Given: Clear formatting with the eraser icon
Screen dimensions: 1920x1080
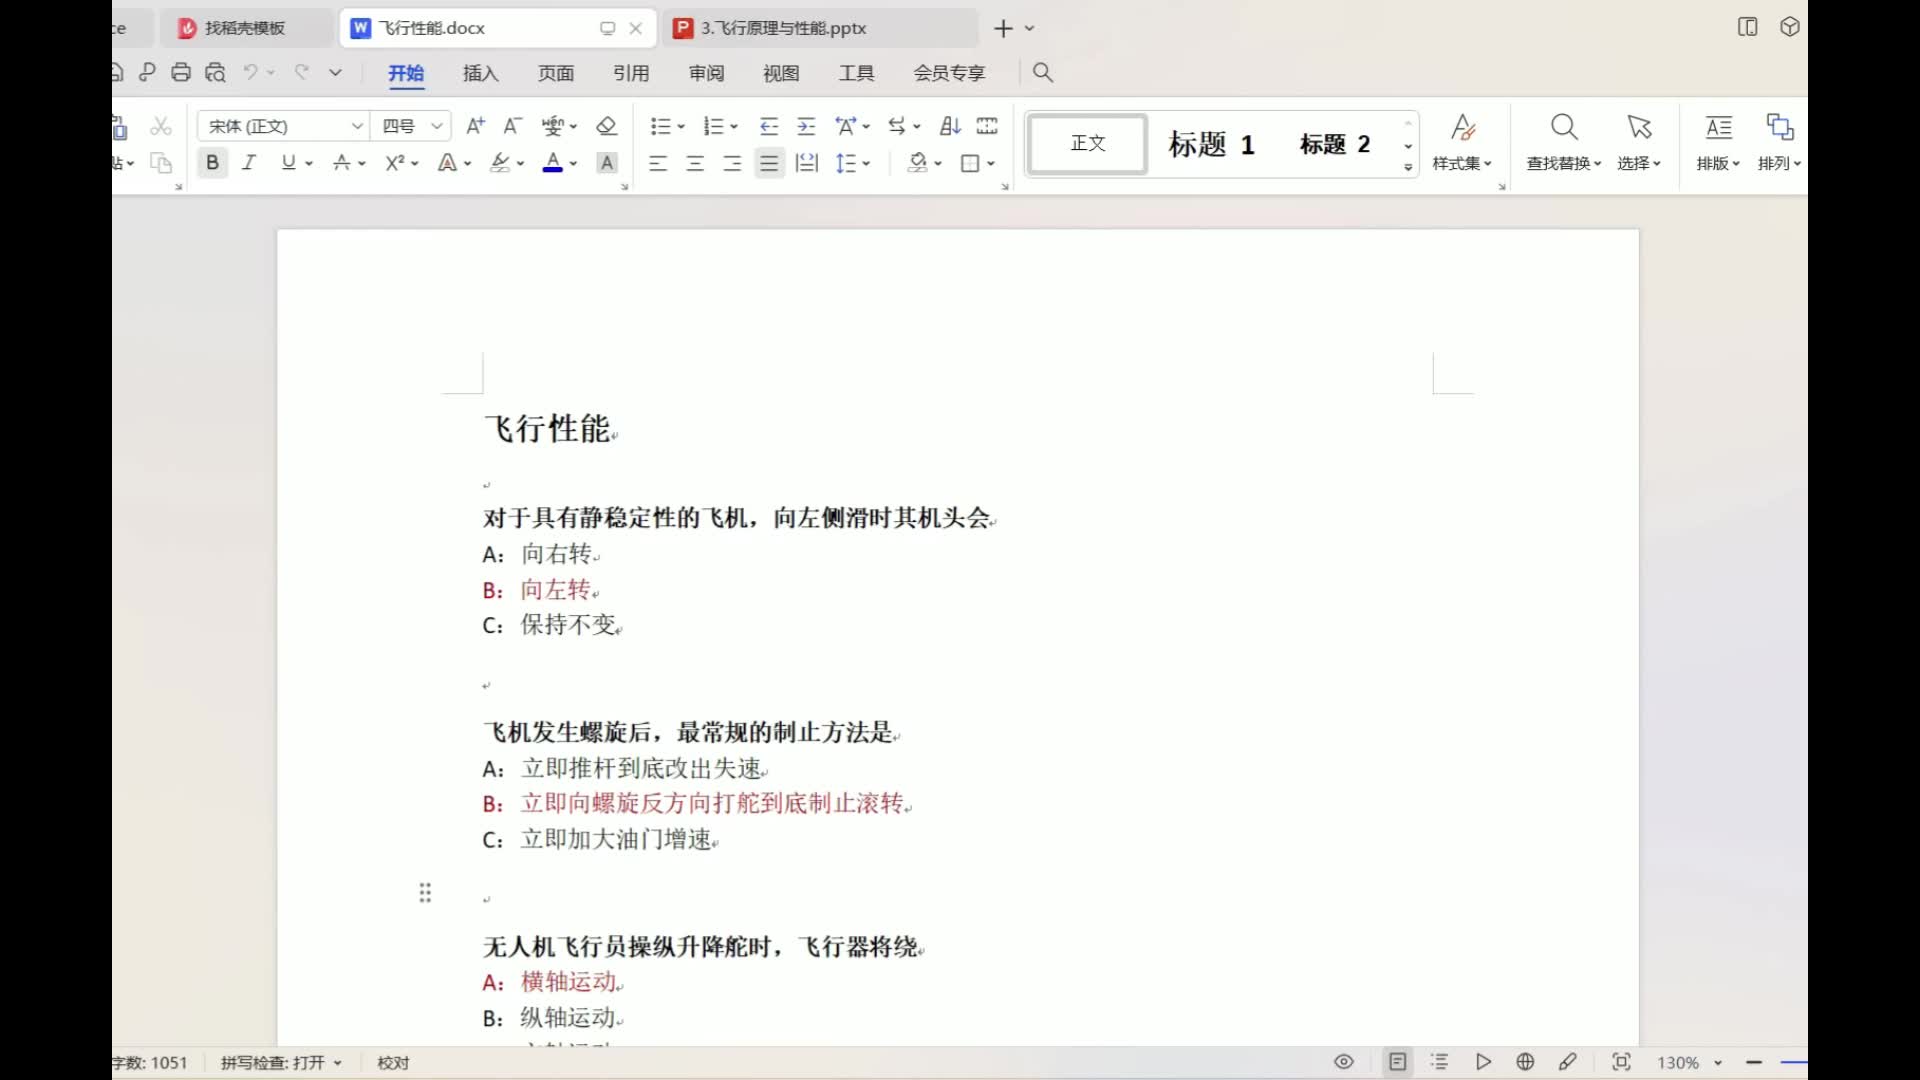Looking at the screenshot, I should coord(606,126).
